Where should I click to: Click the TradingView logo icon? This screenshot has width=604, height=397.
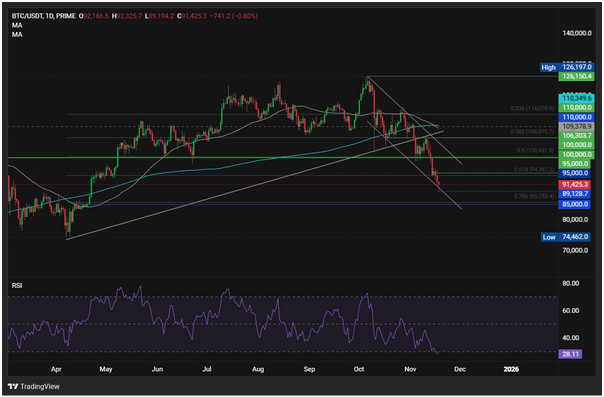(12, 386)
